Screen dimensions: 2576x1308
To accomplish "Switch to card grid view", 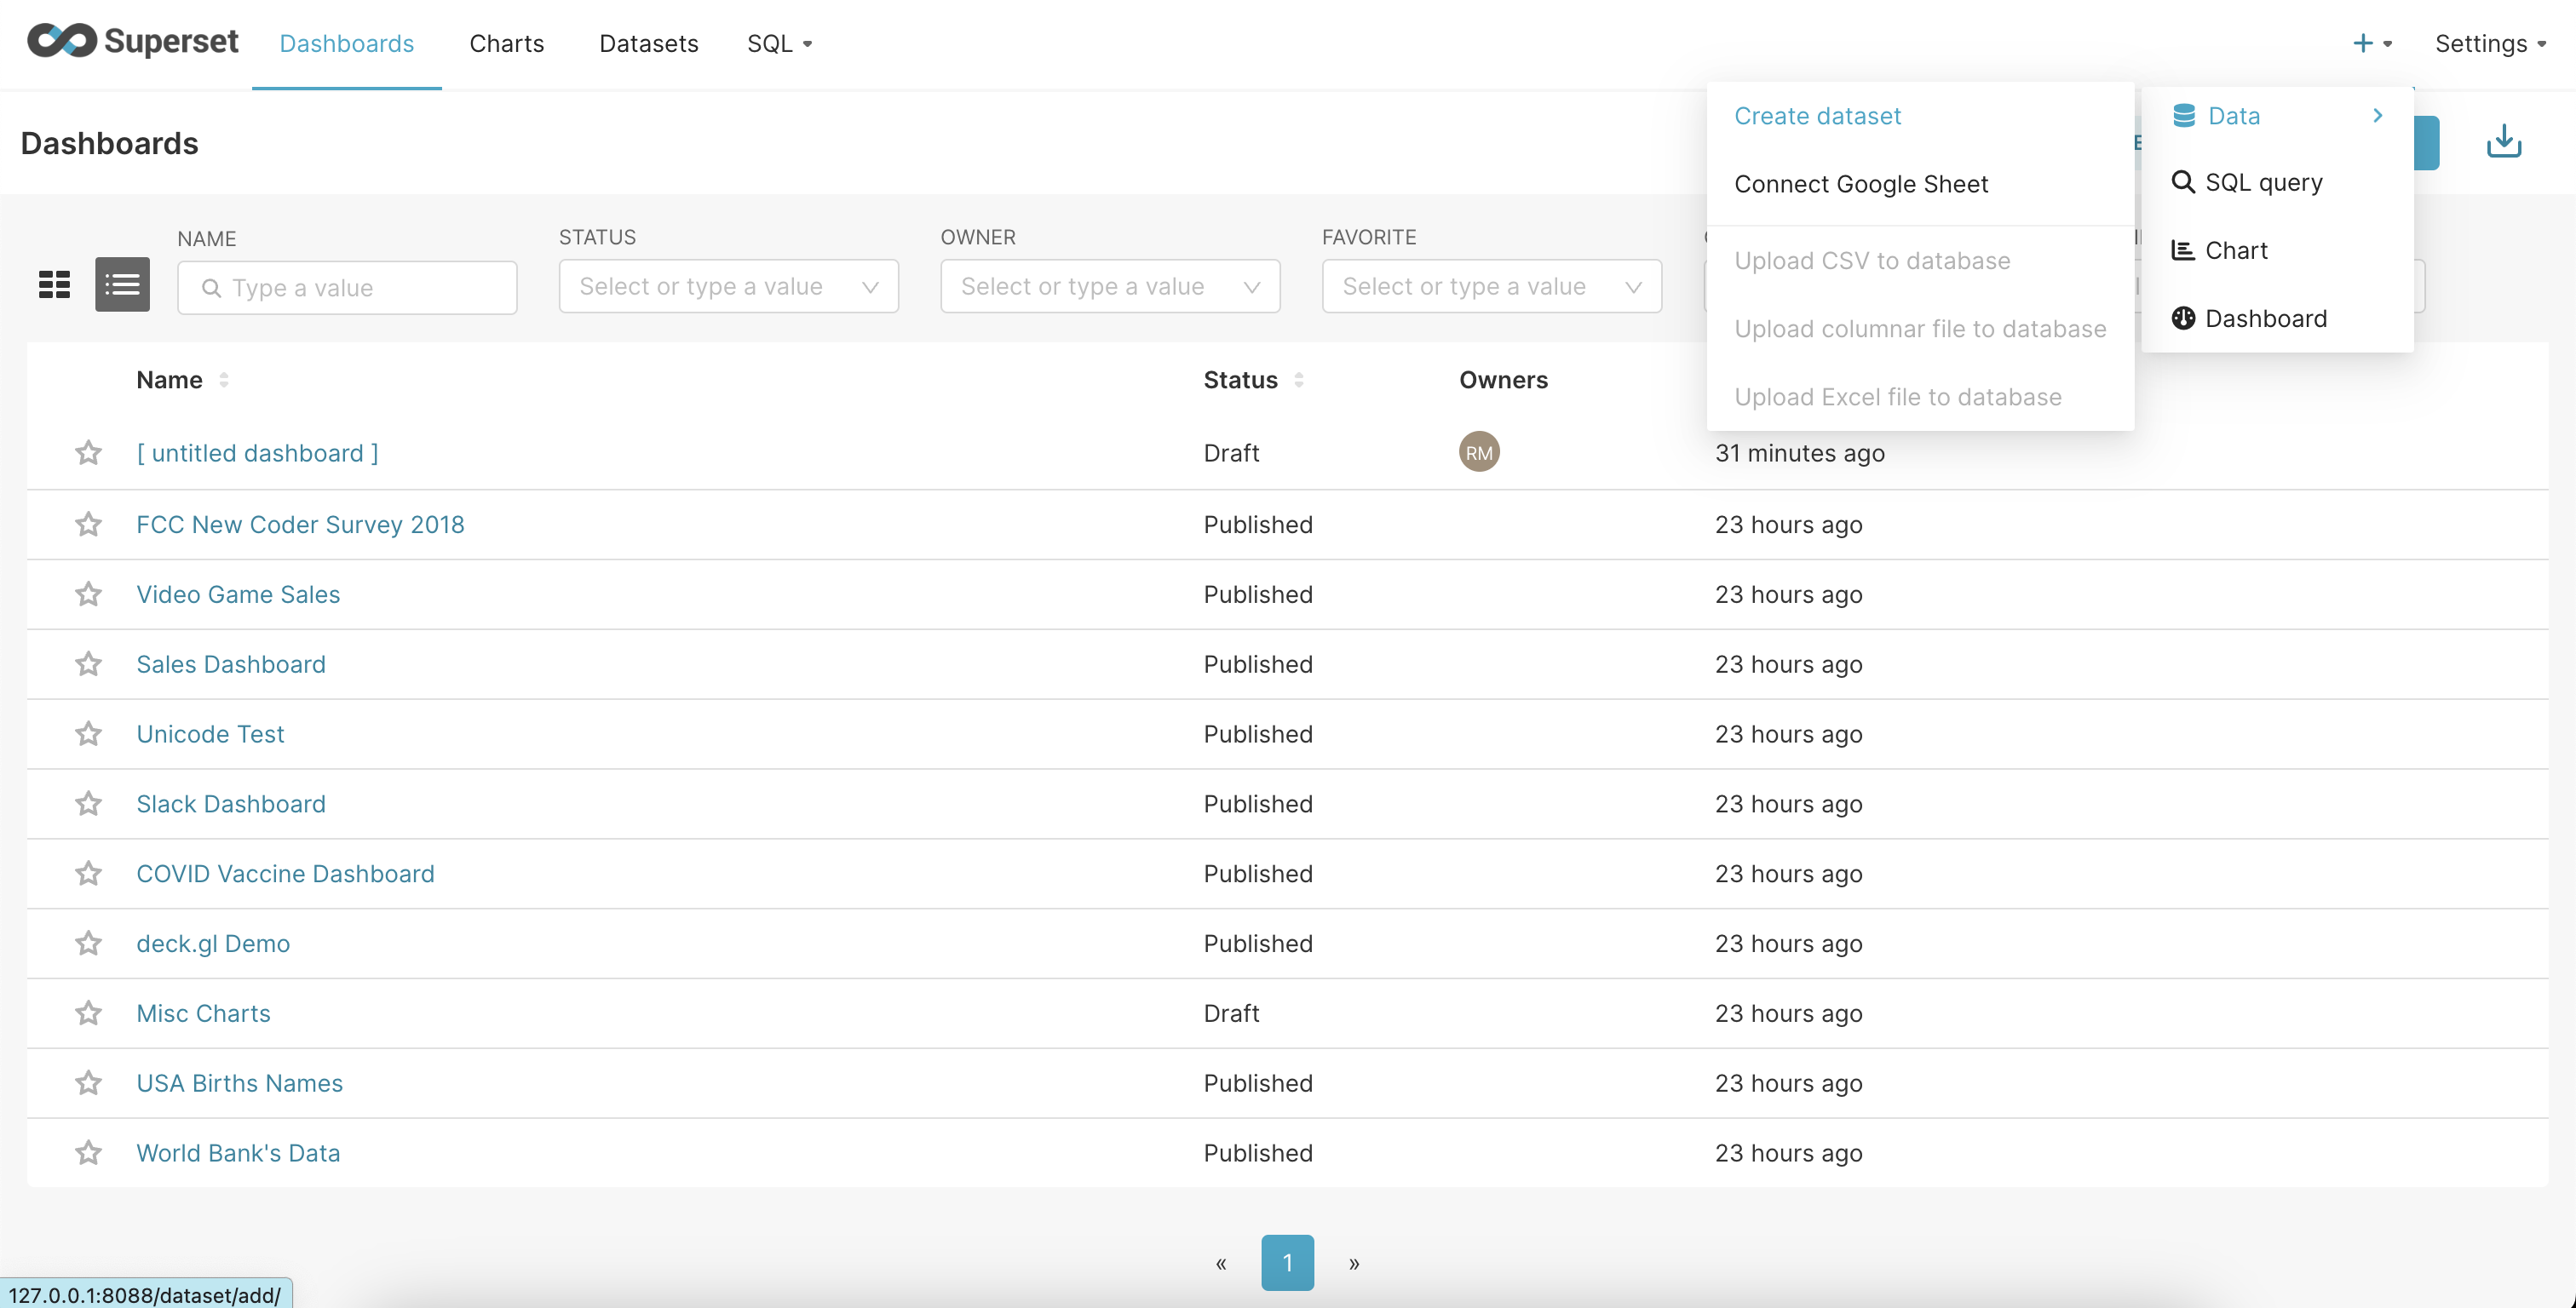I will [x=54, y=285].
